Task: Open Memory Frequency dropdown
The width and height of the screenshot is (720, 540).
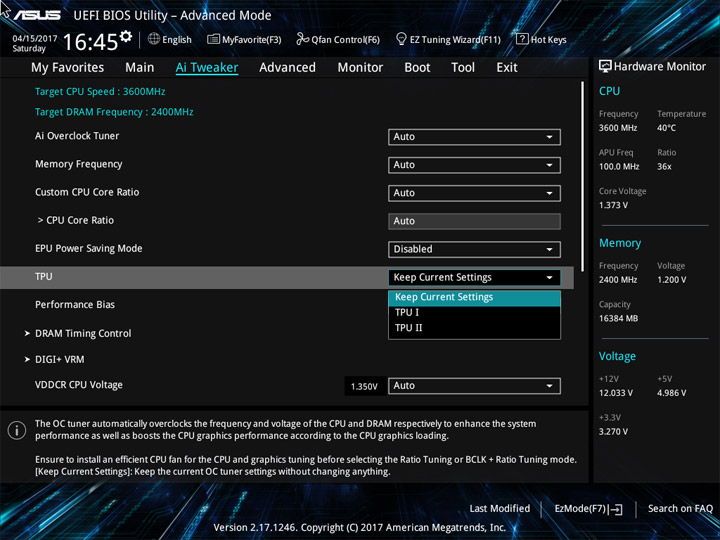Action: tap(474, 165)
